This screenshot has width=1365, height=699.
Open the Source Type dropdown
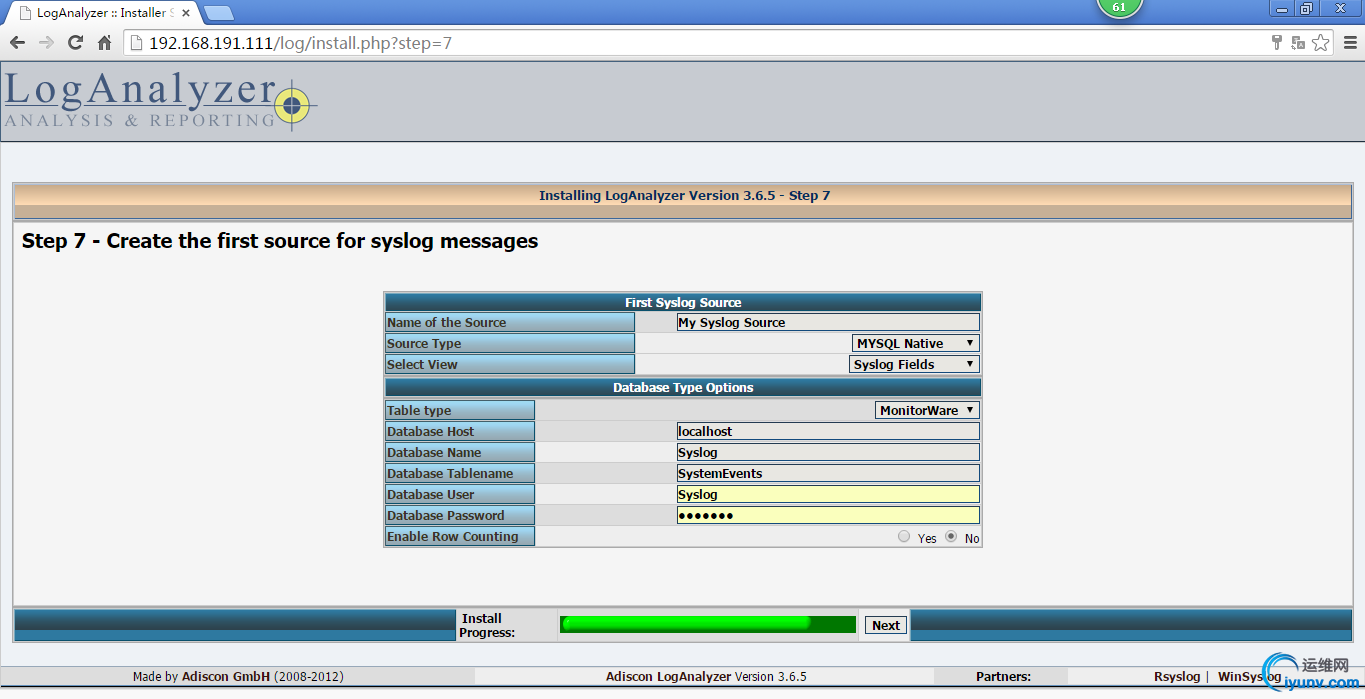pyautogui.click(x=916, y=343)
